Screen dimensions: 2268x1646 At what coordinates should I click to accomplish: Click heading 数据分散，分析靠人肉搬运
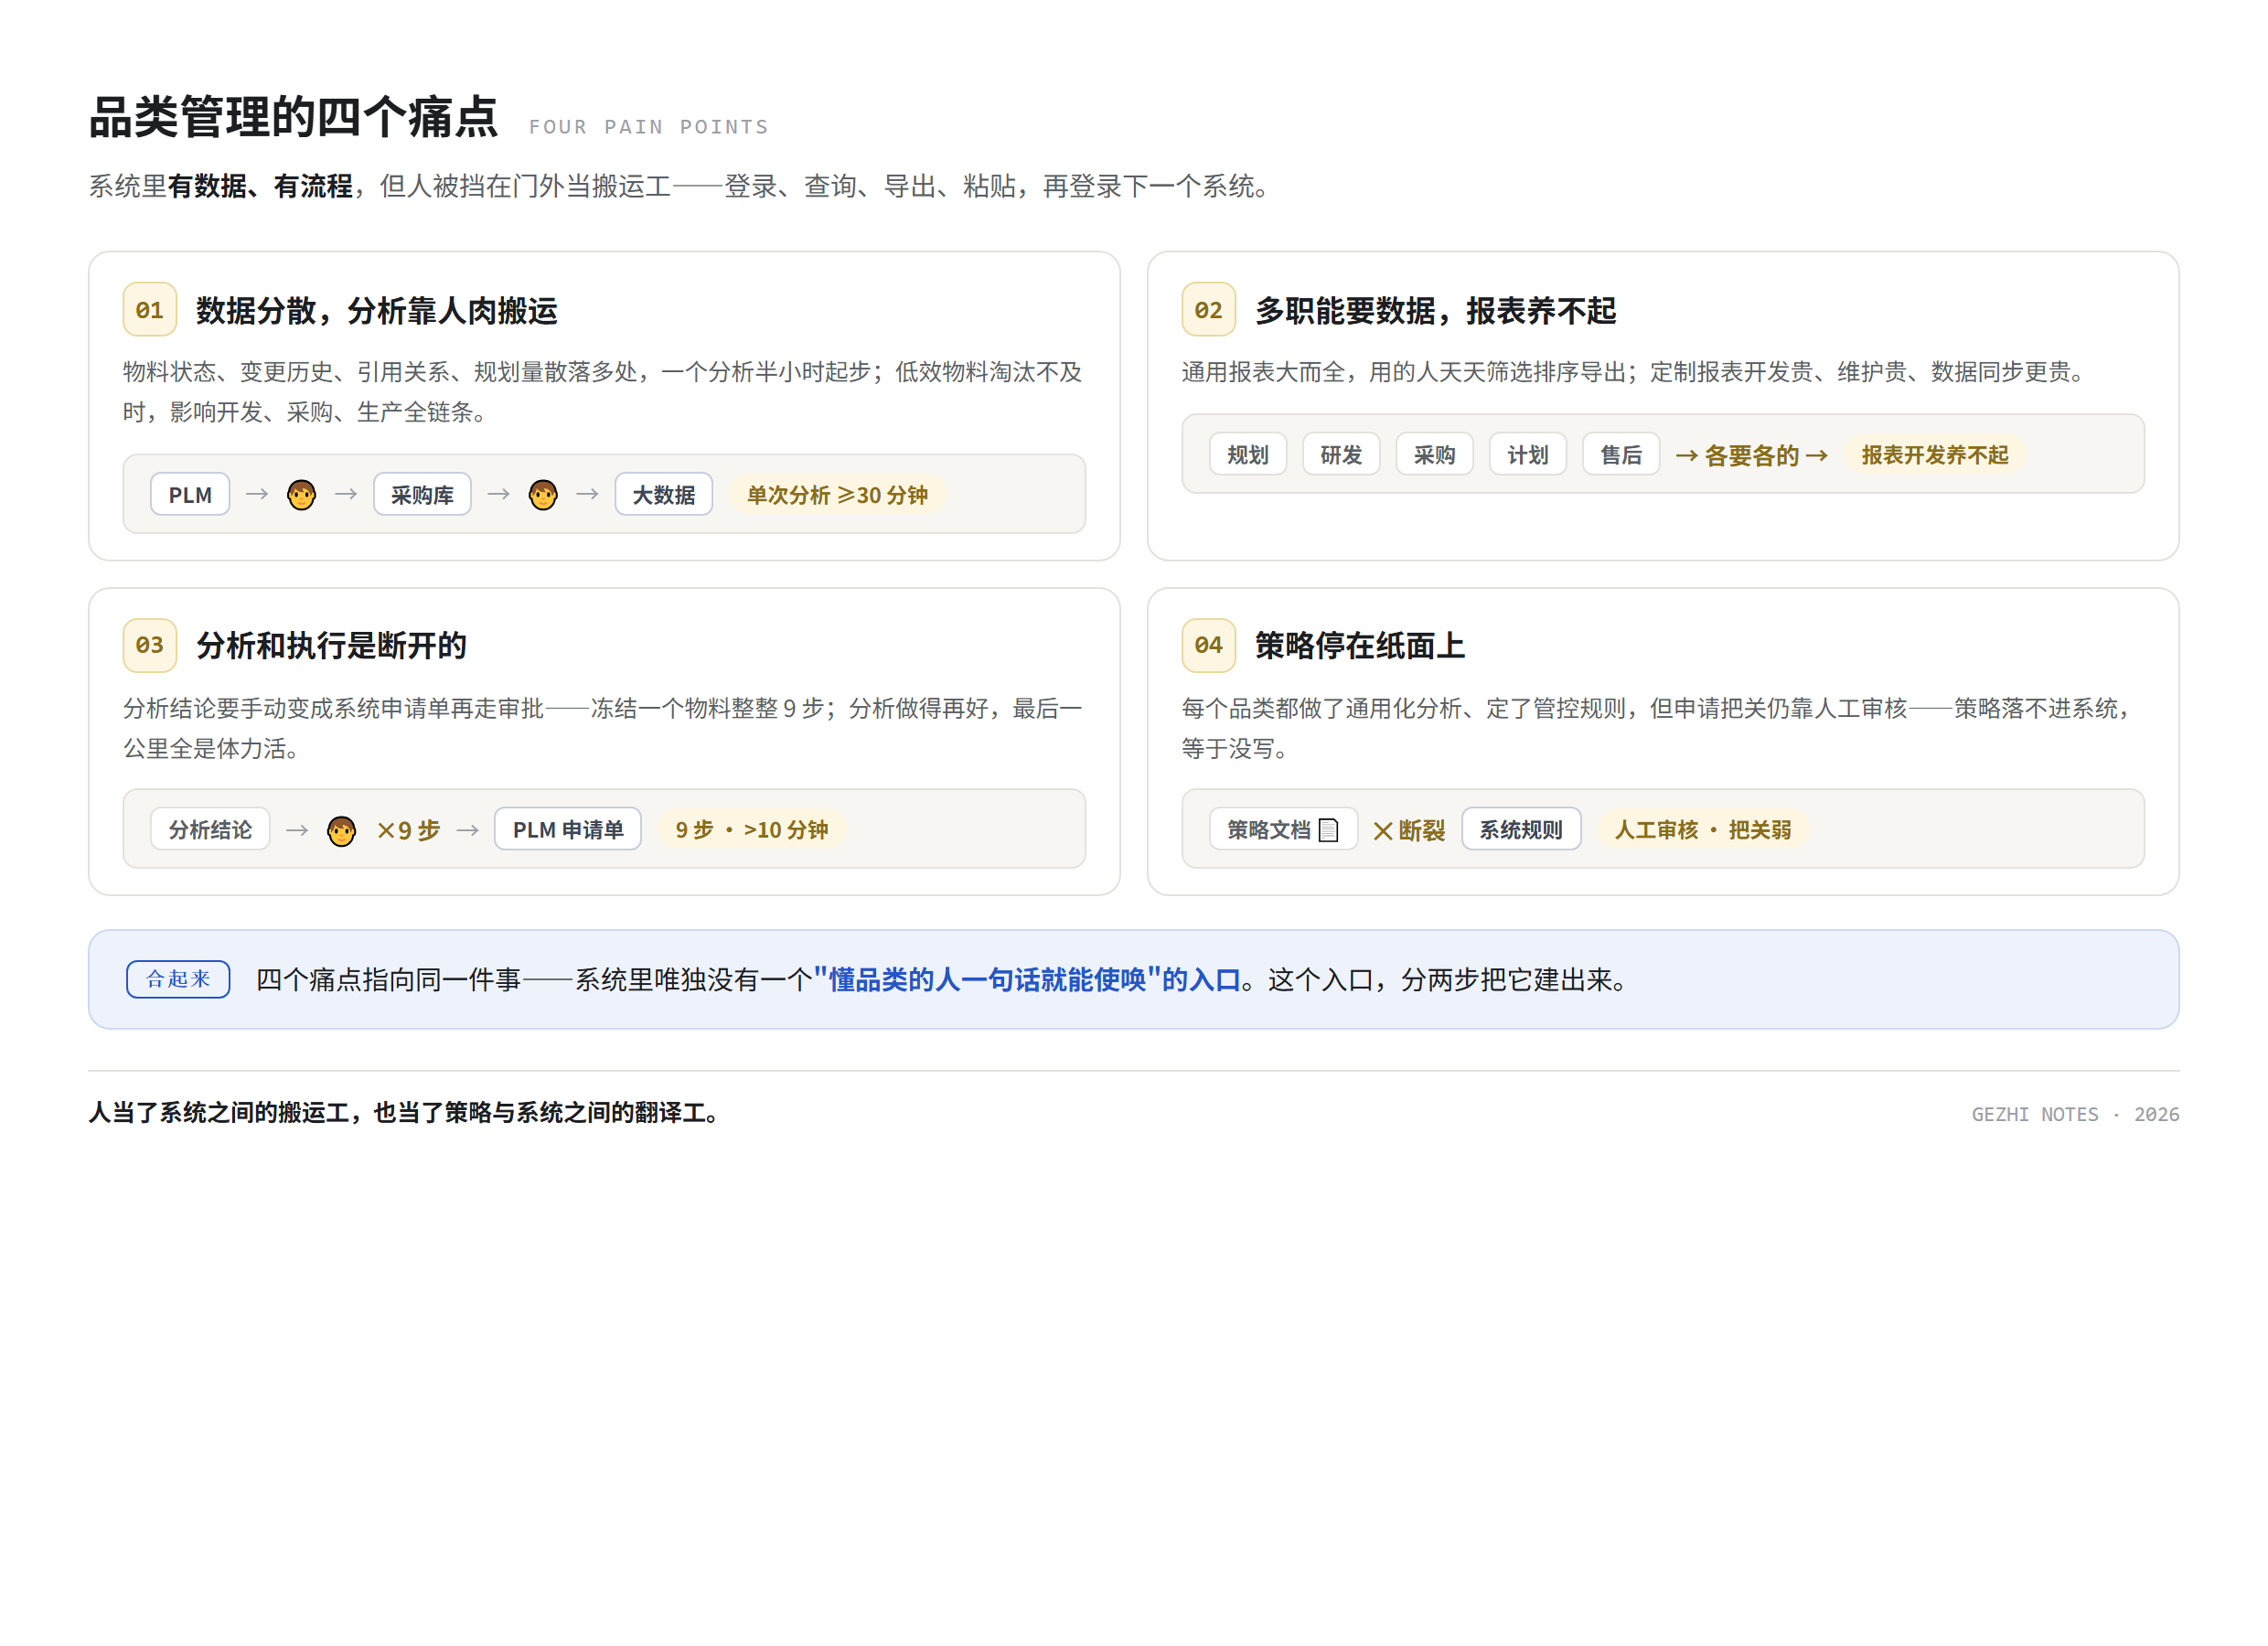click(x=376, y=311)
